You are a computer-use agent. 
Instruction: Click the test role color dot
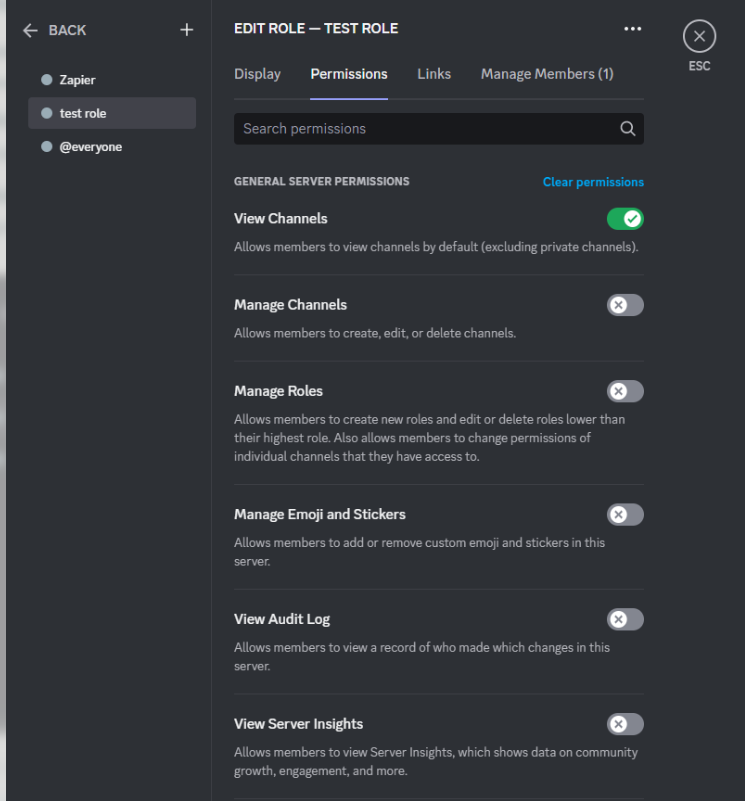click(46, 113)
